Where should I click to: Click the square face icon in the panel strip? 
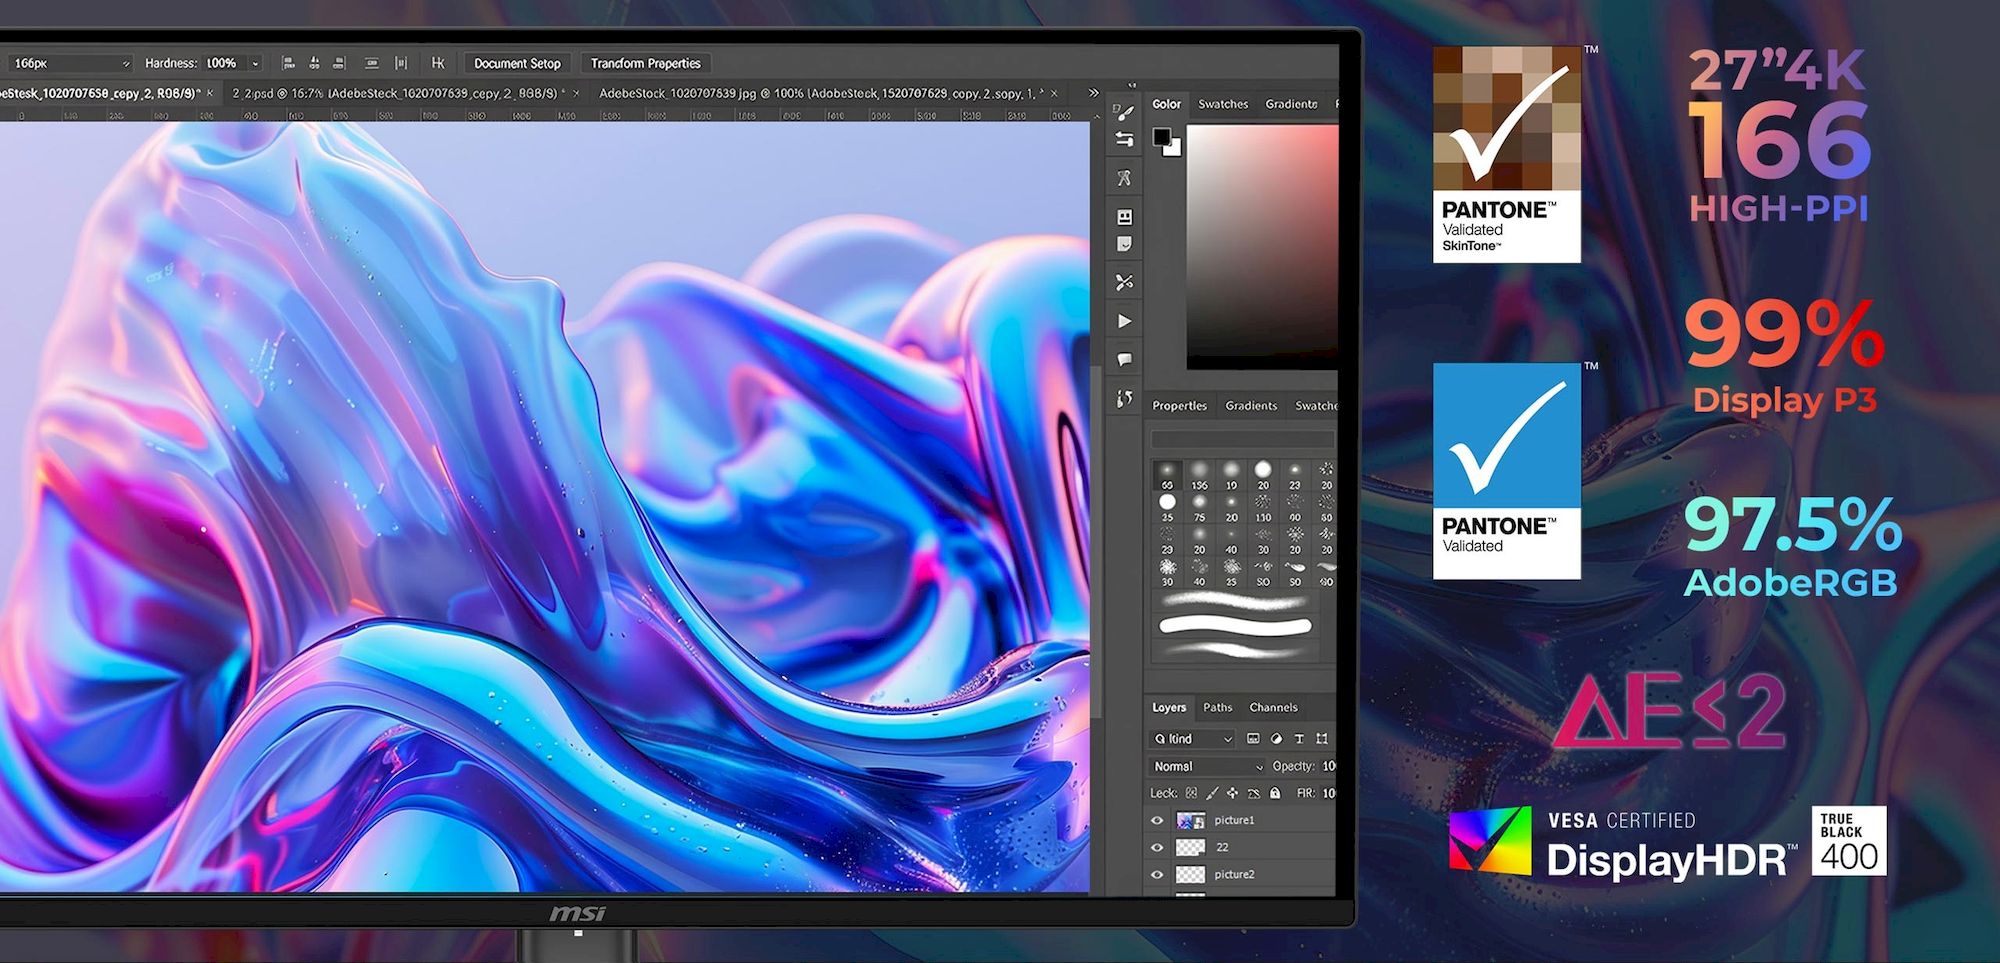tap(1124, 217)
